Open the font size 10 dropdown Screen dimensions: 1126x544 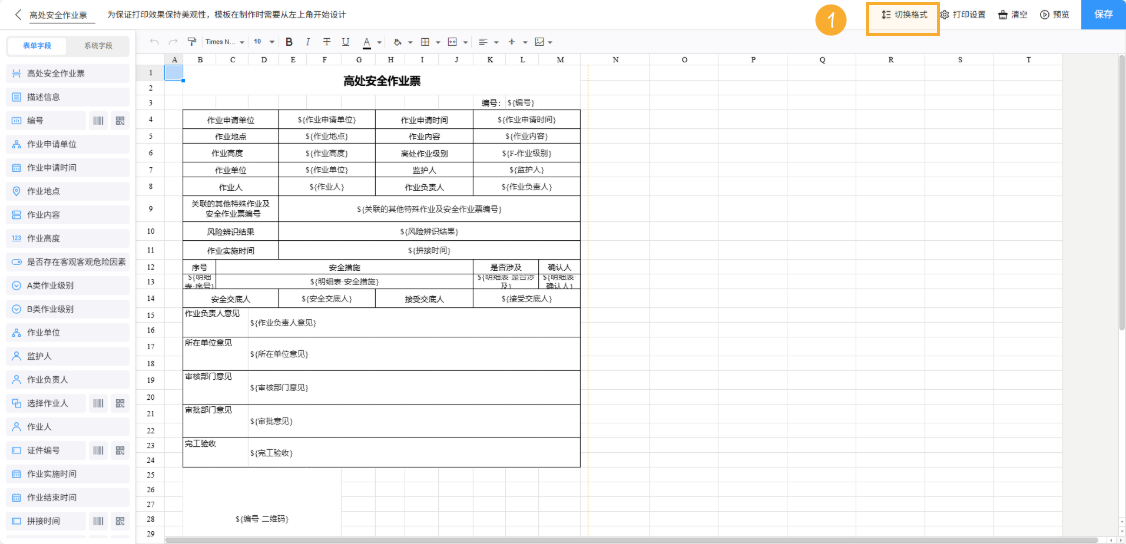[264, 42]
